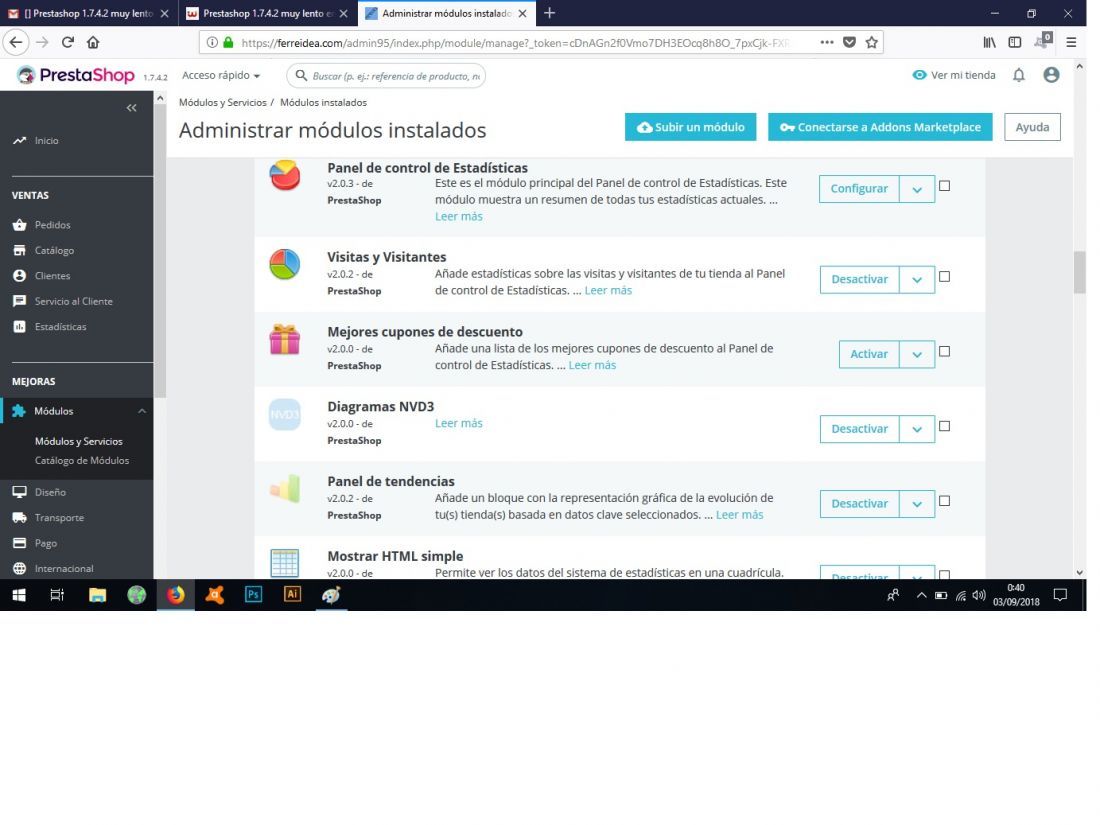Go to Firefox home page
The width and height of the screenshot is (1100, 825).
click(x=93, y=43)
